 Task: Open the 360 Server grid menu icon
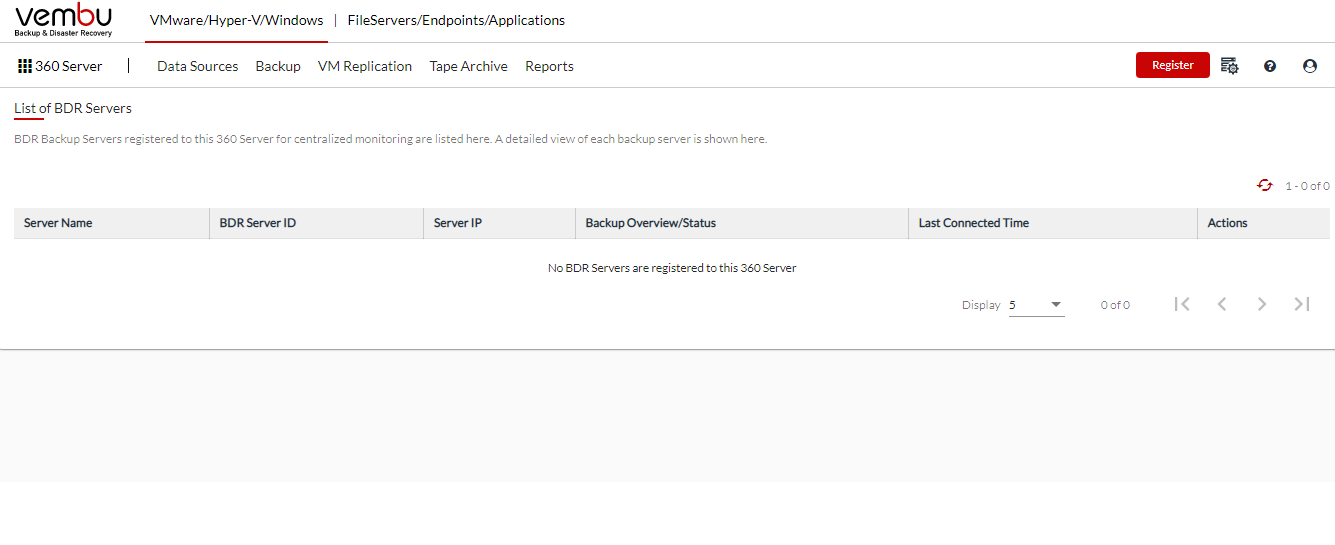(25, 66)
